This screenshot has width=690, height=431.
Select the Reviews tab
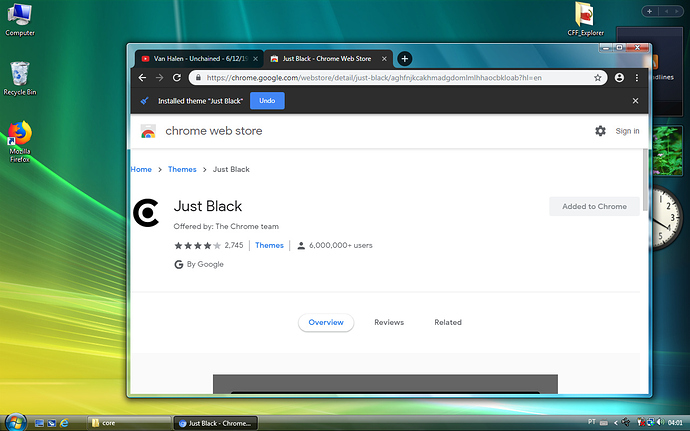point(389,322)
